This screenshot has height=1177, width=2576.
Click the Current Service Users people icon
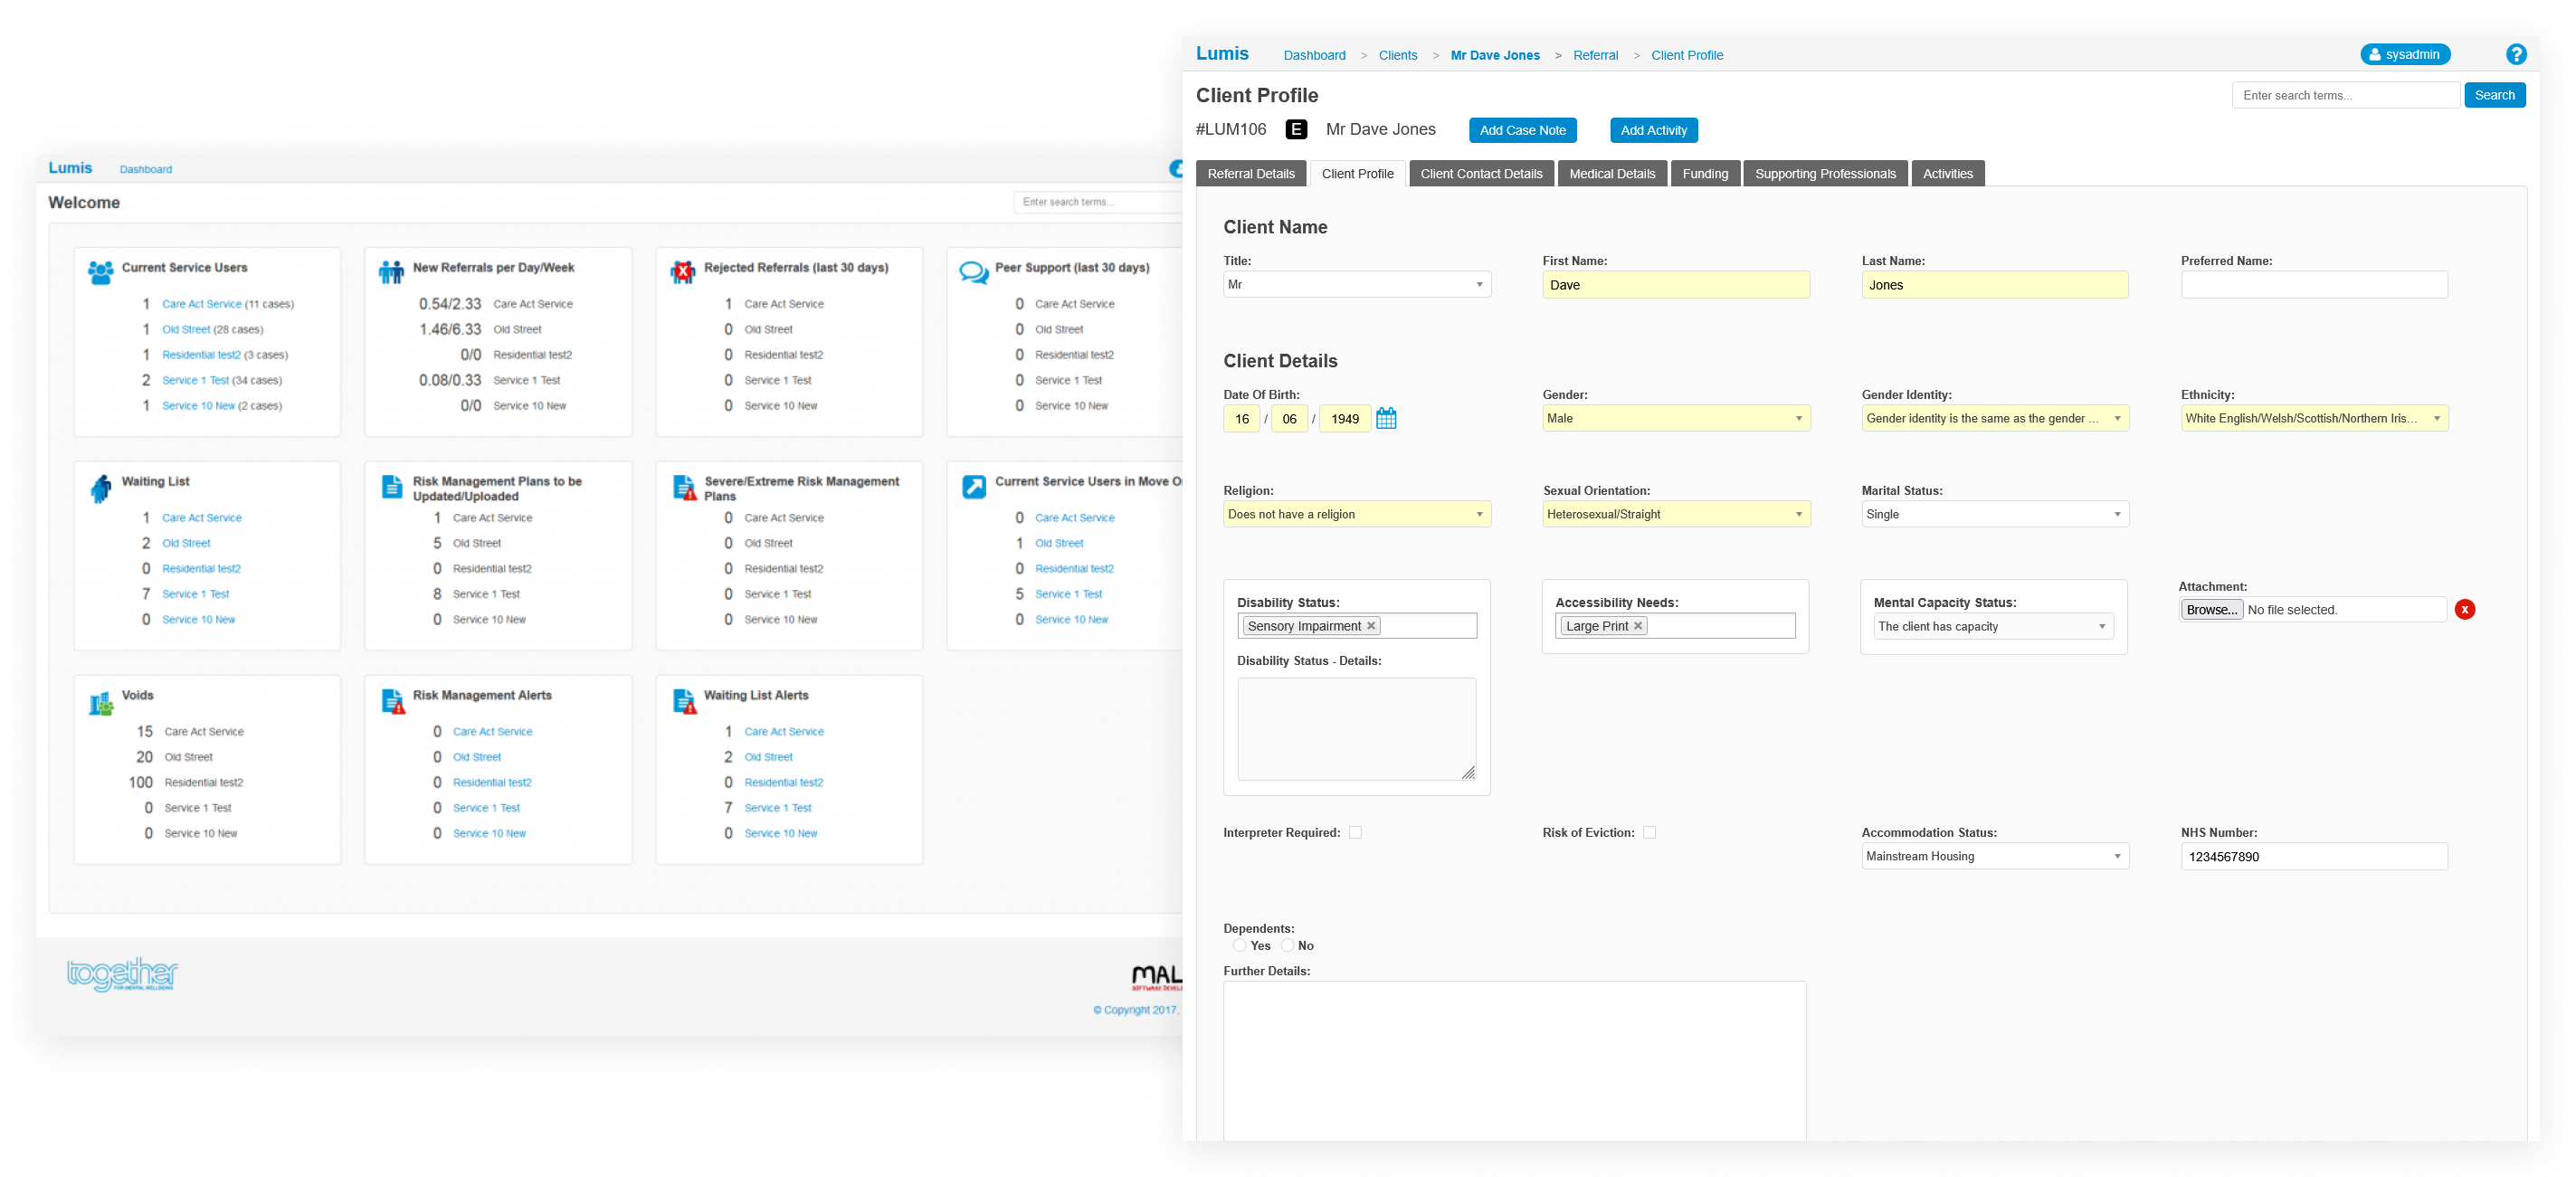click(100, 272)
